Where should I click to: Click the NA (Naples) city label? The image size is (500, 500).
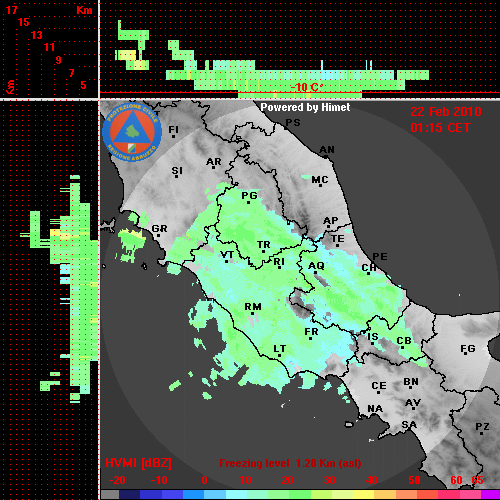[x=375, y=409]
